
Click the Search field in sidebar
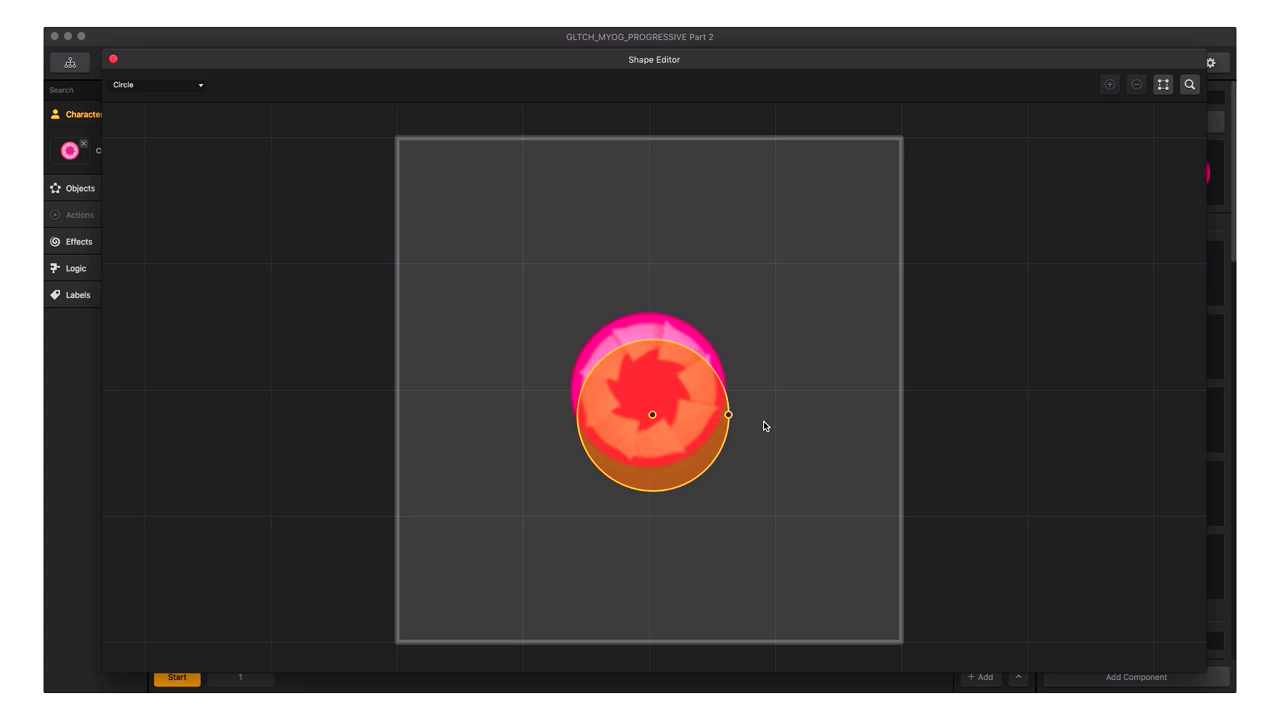tap(74, 90)
